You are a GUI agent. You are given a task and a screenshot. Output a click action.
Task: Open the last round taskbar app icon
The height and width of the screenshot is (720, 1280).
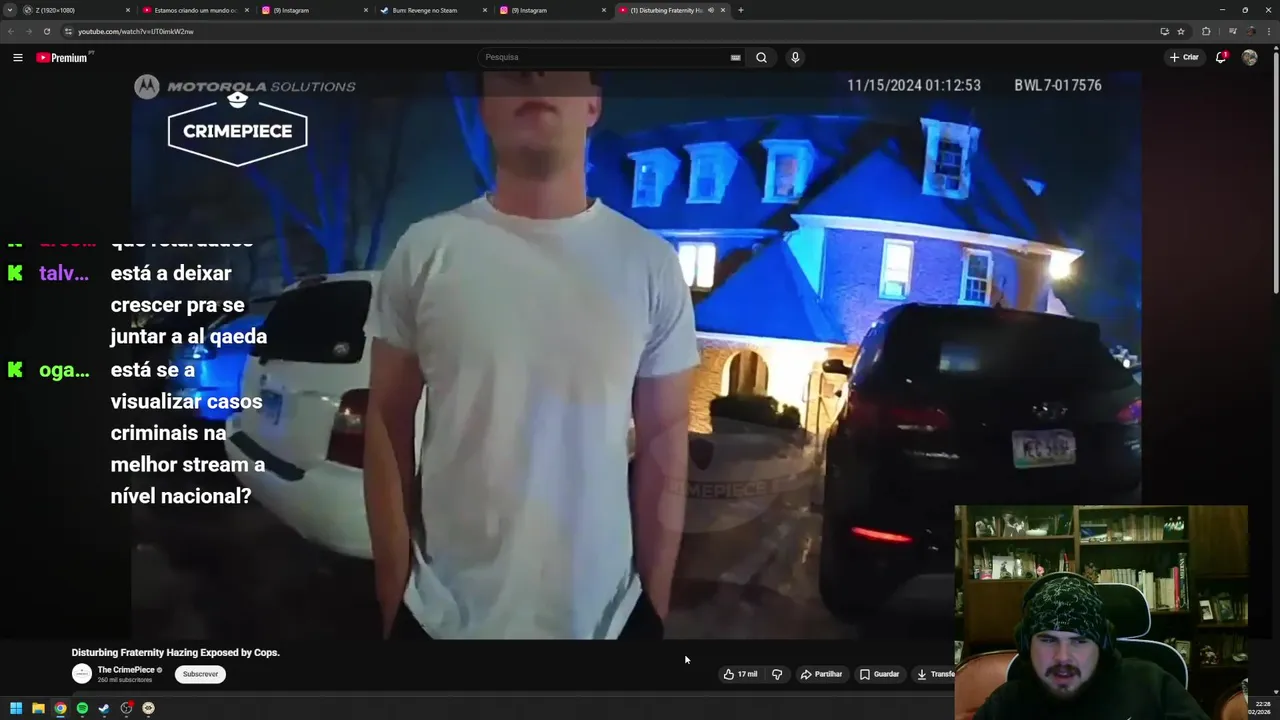[148, 708]
